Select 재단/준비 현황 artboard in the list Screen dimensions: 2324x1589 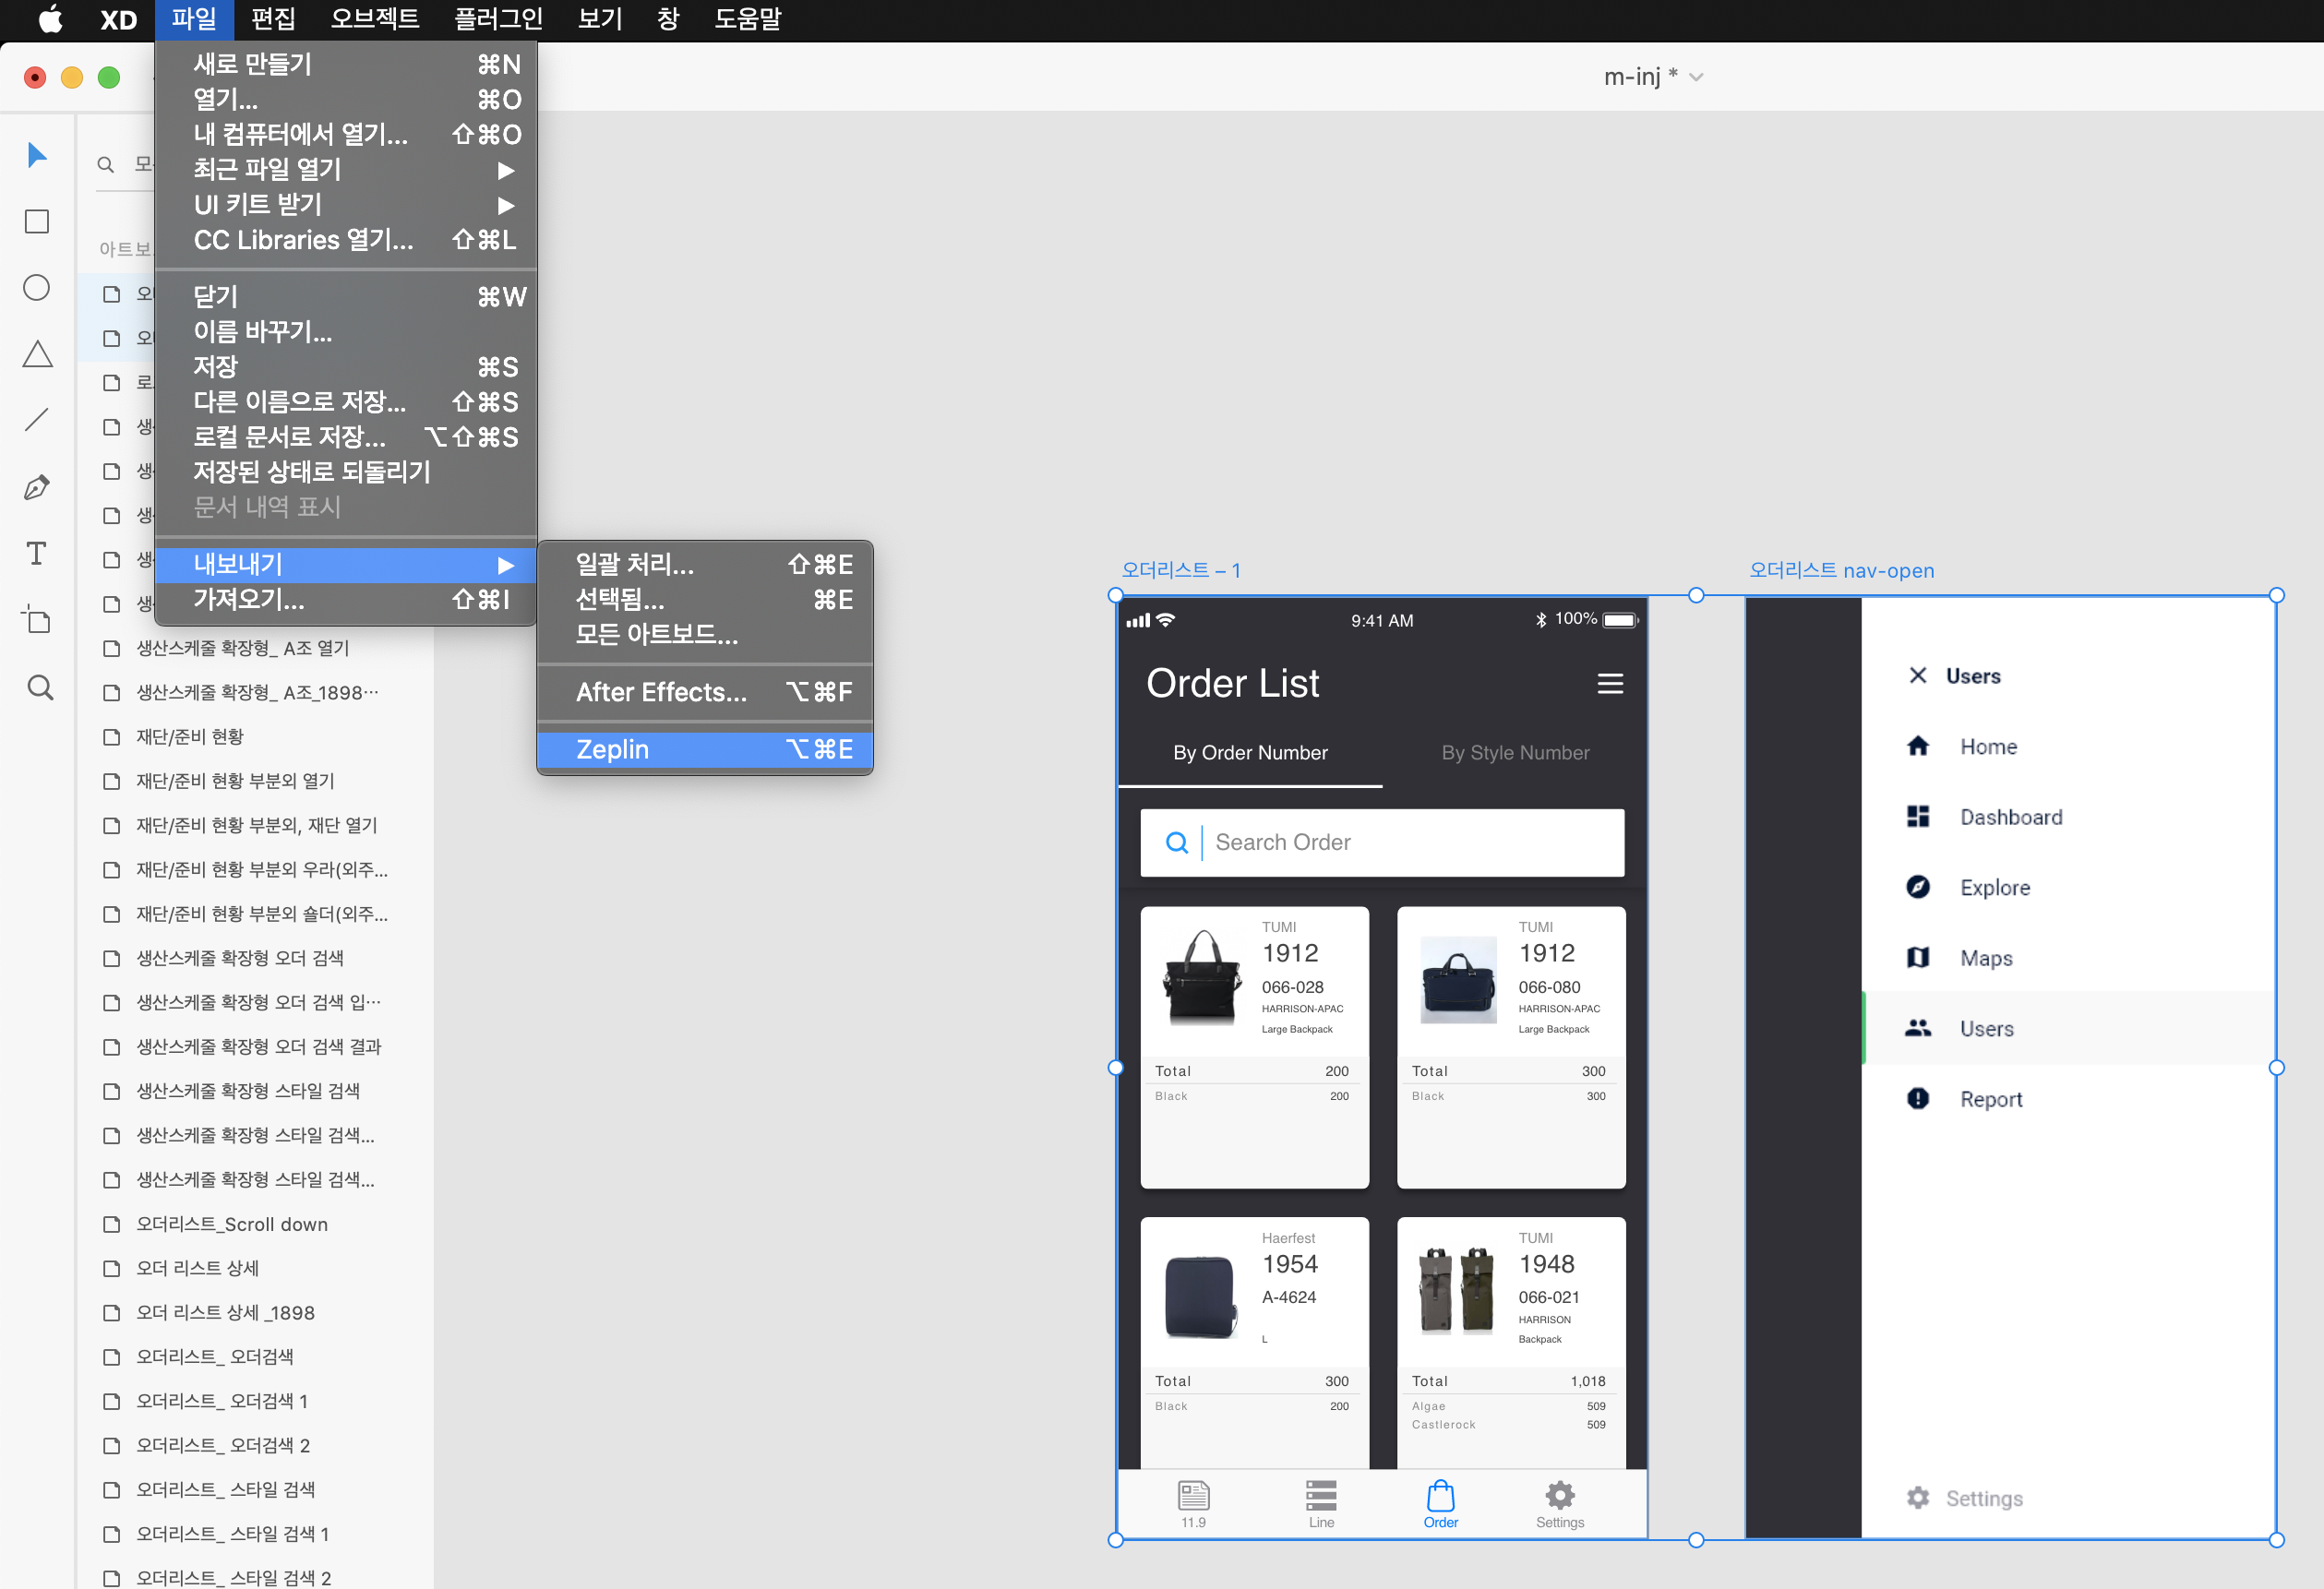[190, 737]
